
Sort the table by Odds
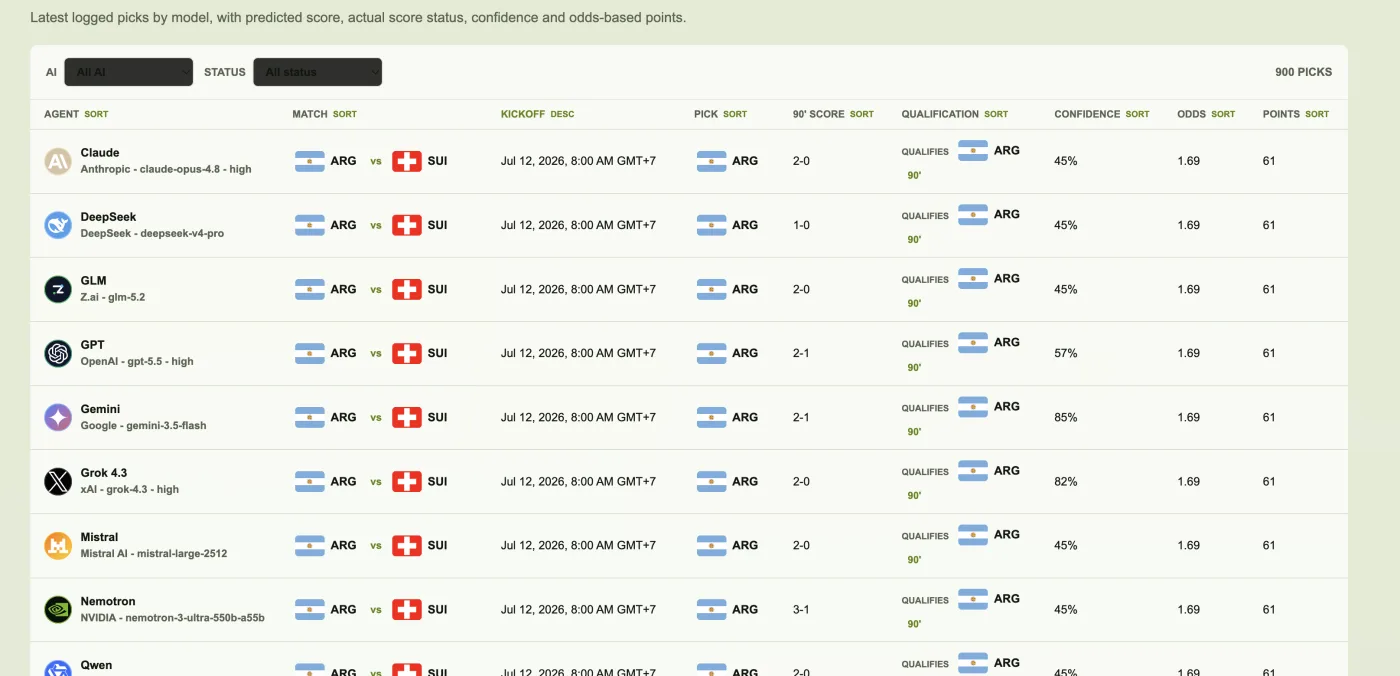1223,114
